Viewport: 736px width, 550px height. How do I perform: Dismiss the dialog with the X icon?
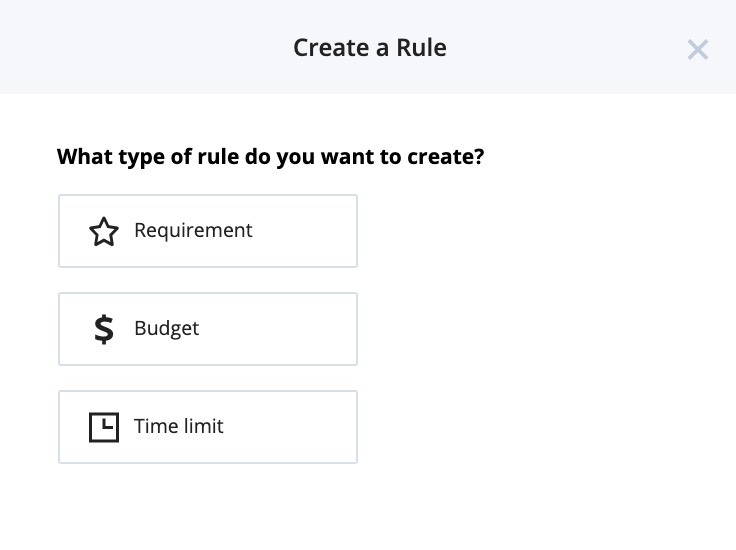[698, 49]
